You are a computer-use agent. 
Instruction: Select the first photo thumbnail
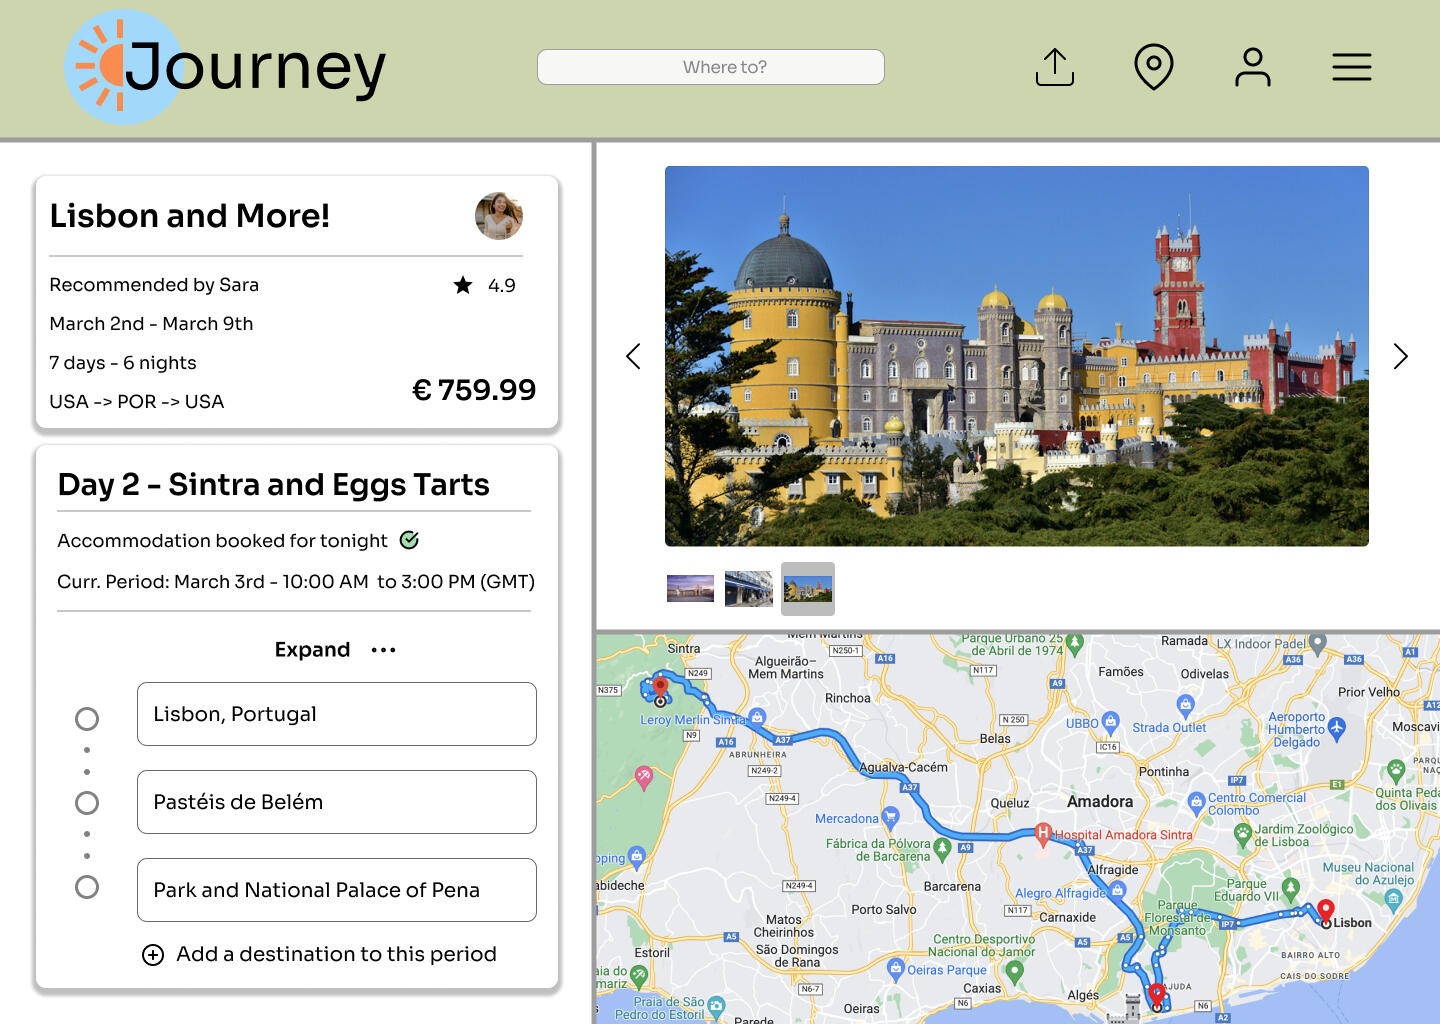[690, 588]
